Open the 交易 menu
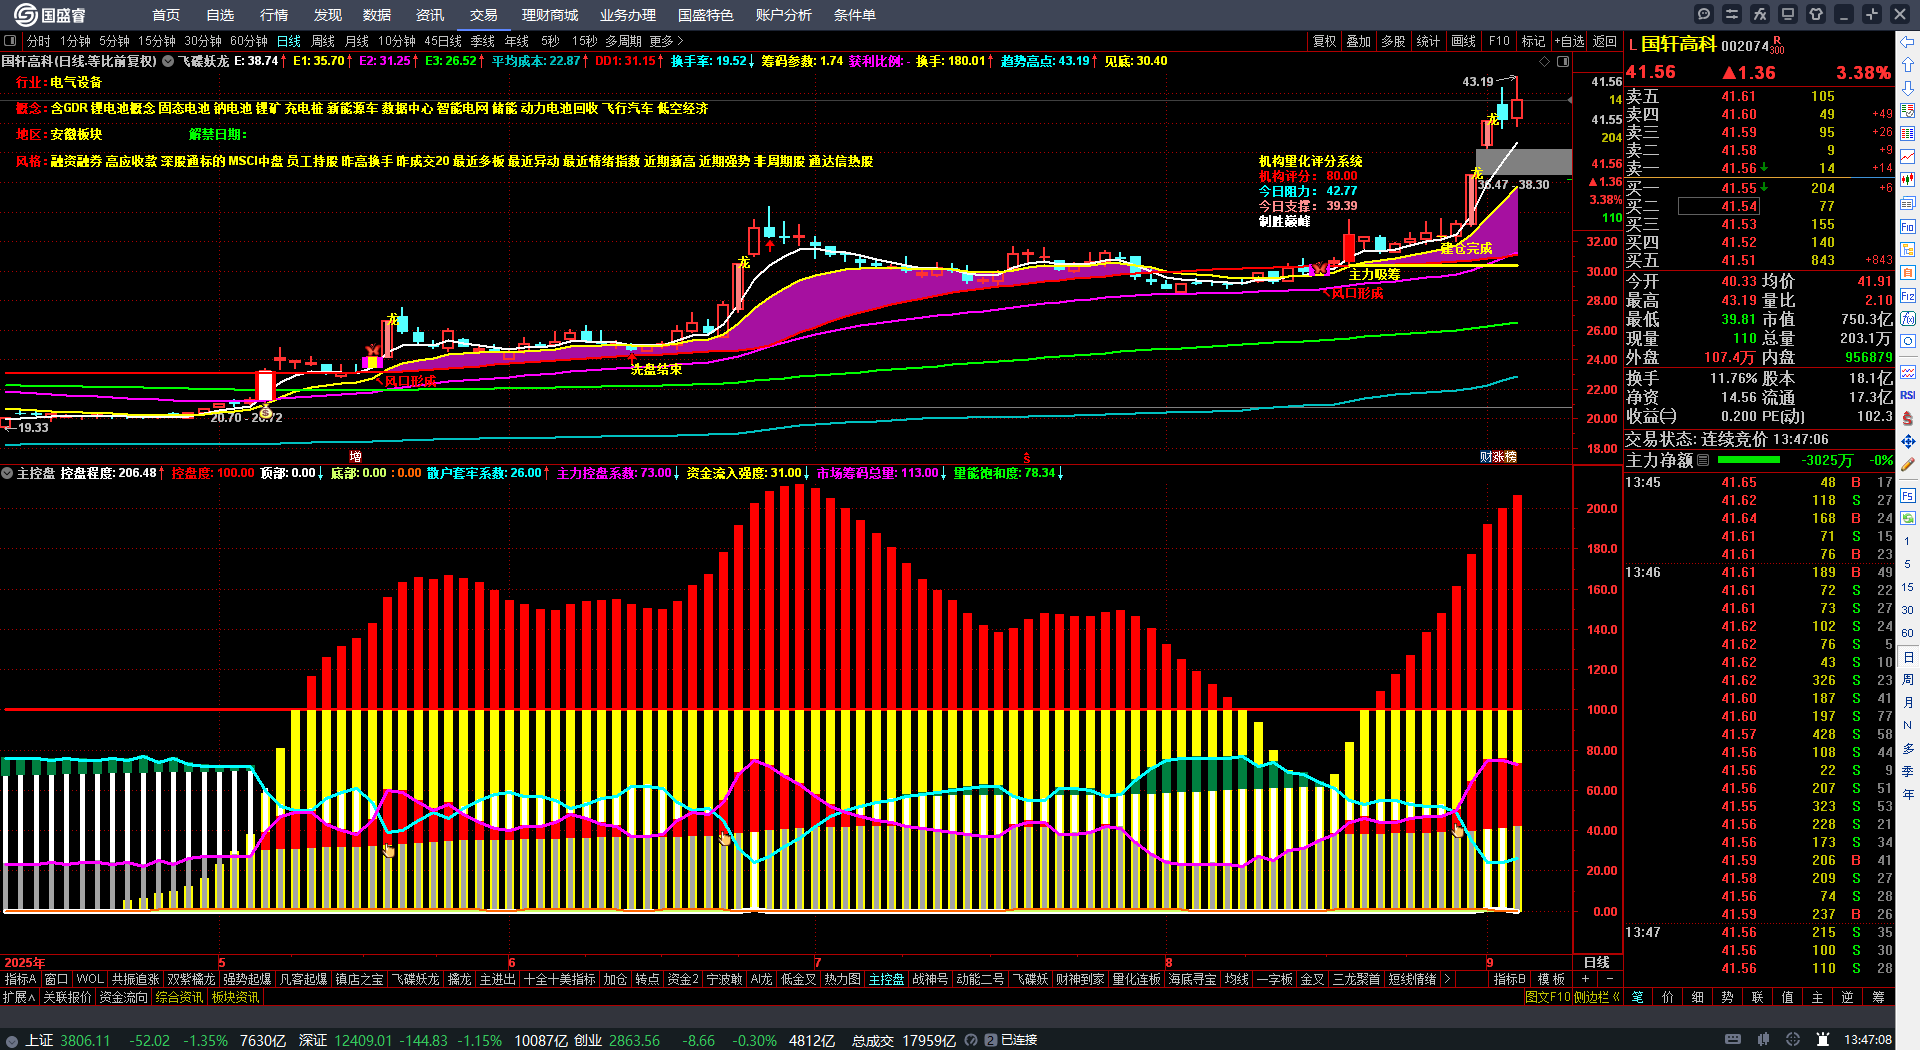 tap(484, 15)
